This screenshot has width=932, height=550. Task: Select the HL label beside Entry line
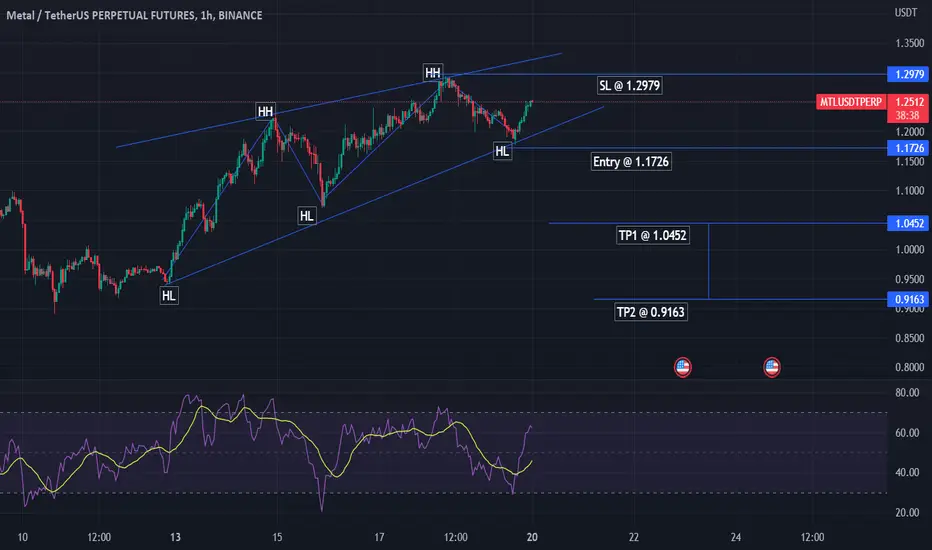[x=502, y=152]
